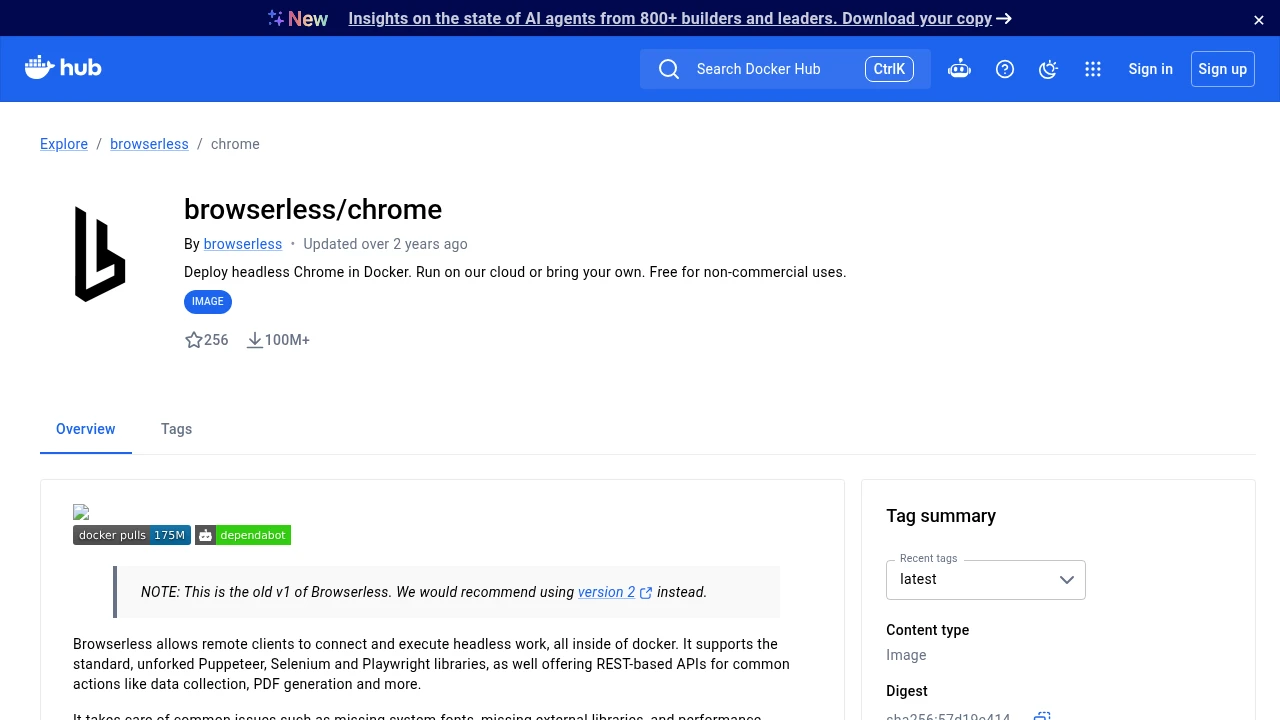Copy the digest hash icon

coord(1041,716)
